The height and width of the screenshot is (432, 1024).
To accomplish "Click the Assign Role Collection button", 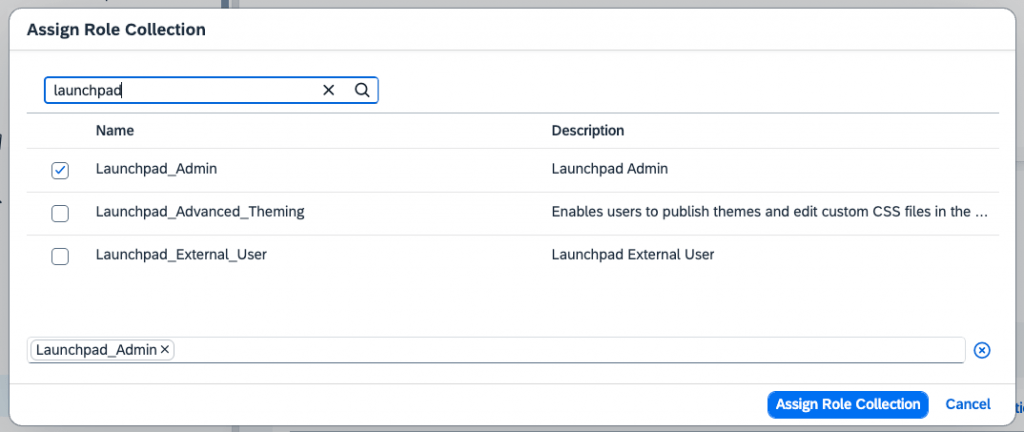I will point(848,405).
